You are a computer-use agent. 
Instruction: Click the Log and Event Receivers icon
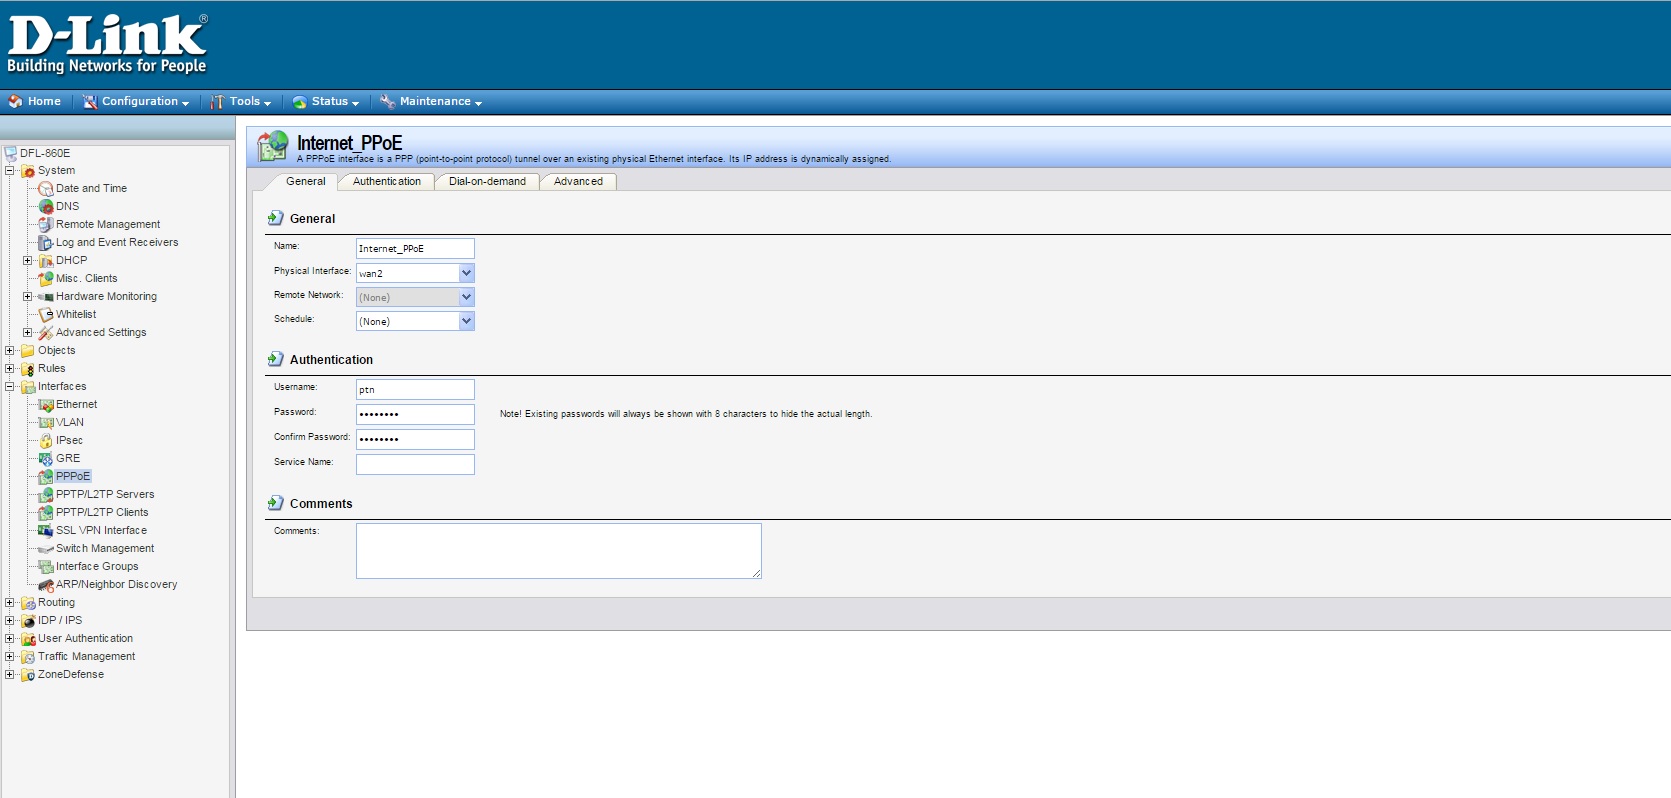pos(46,243)
